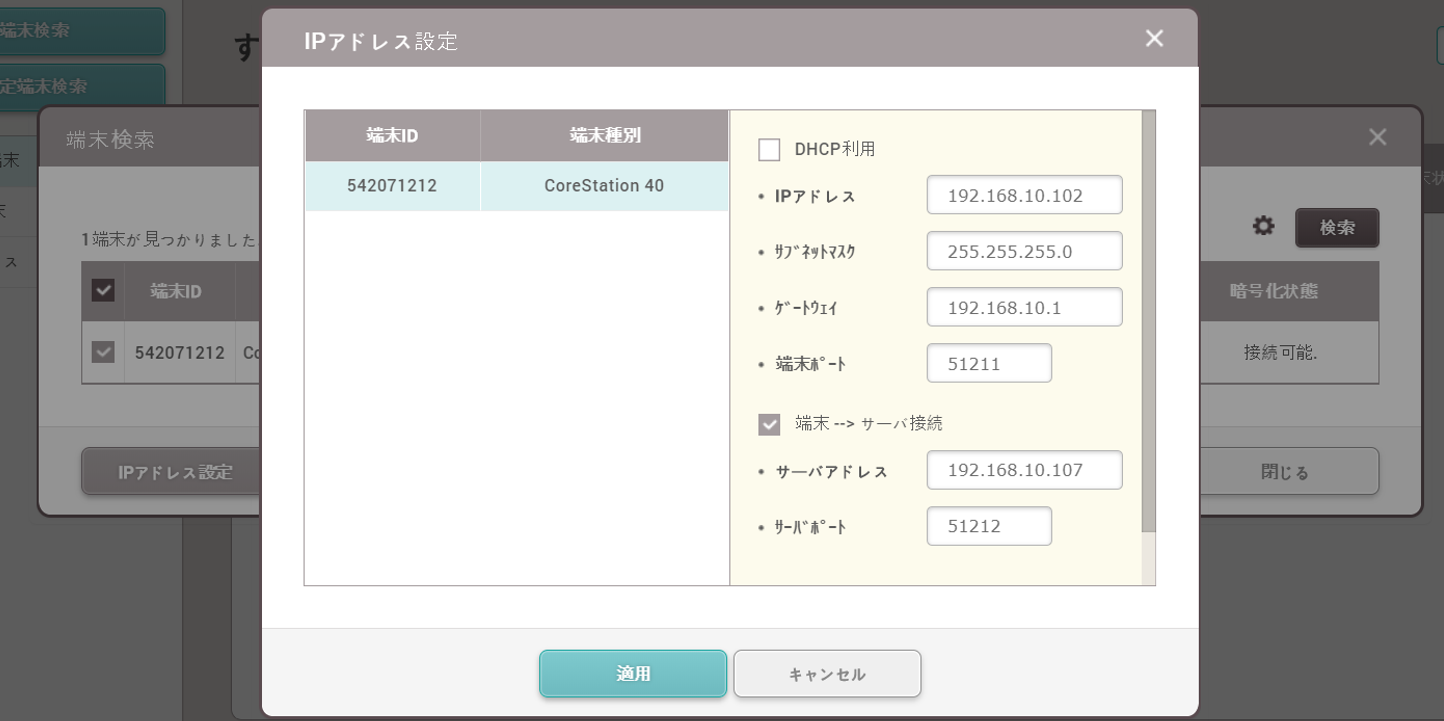Click the サーバポート input field

[x=989, y=526]
